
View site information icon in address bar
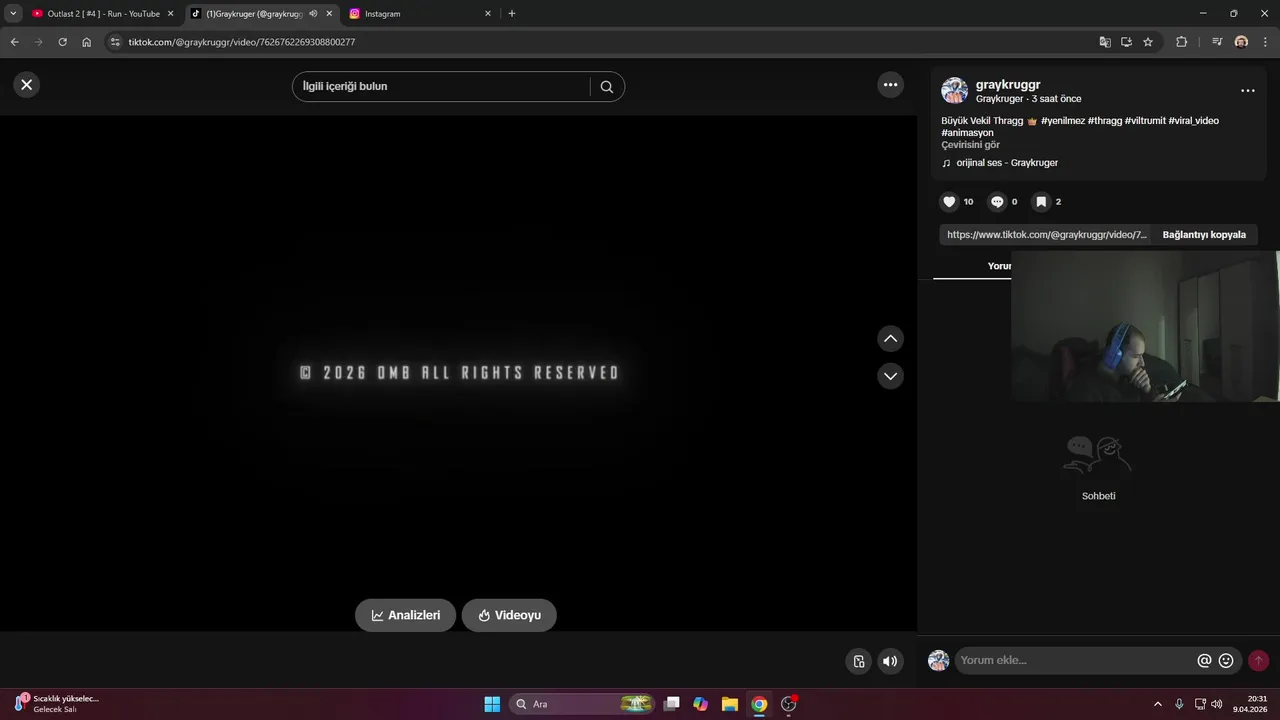click(x=115, y=42)
